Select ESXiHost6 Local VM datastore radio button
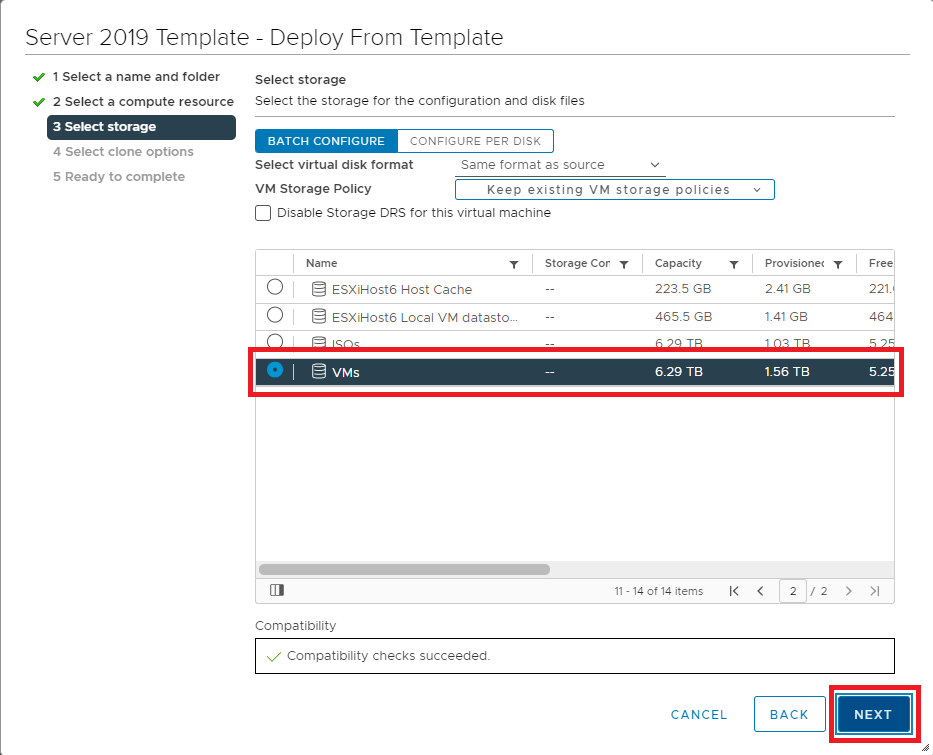933x755 pixels. pyautogui.click(x=274, y=315)
